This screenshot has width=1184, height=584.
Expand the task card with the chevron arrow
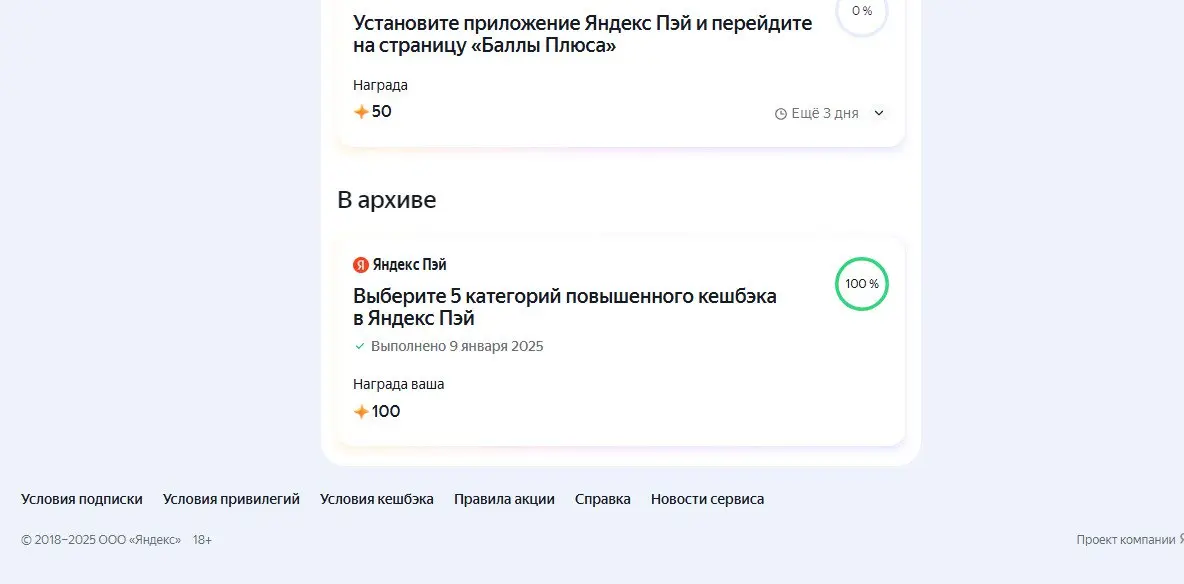coord(879,113)
